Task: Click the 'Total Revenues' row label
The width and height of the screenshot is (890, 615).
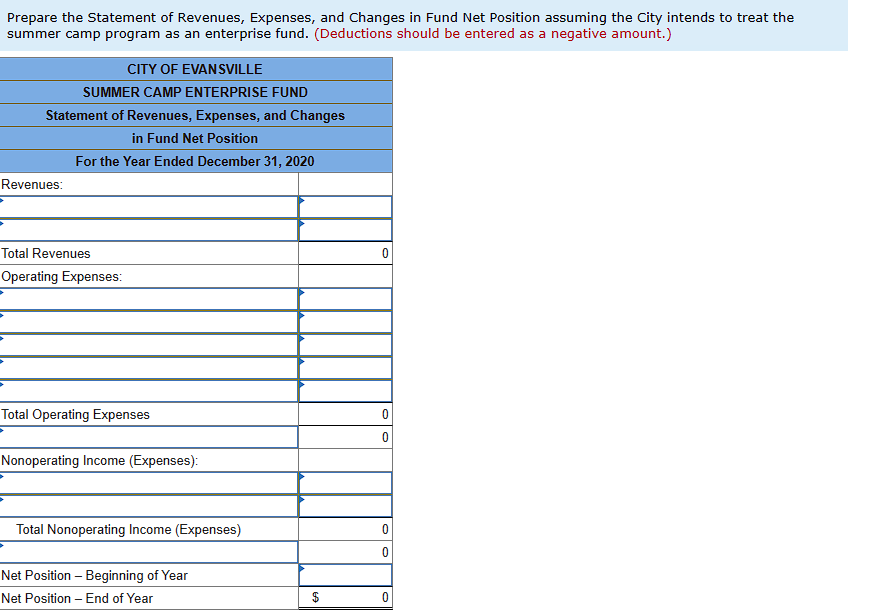Action: coord(46,253)
